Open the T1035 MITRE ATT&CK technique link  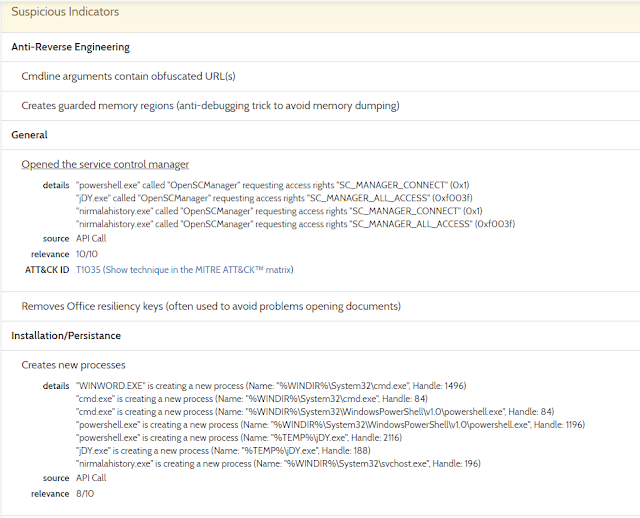coord(184,270)
